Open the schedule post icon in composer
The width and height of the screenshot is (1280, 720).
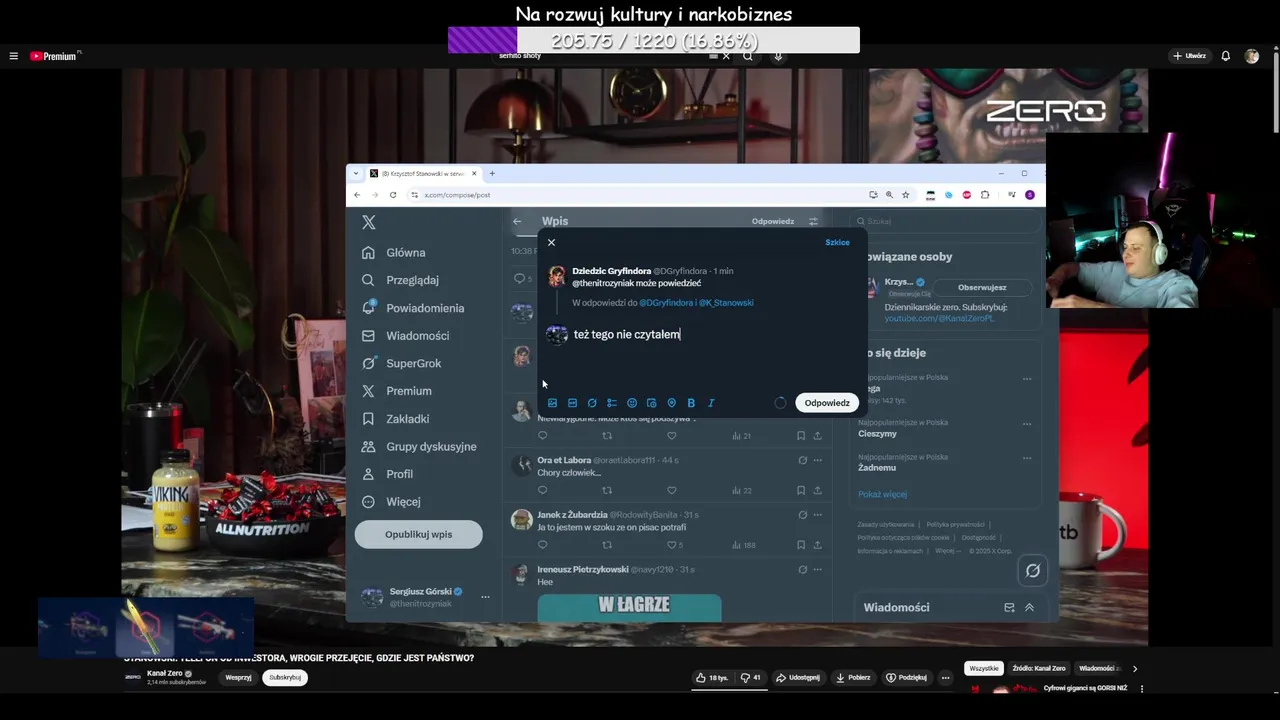(651, 403)
